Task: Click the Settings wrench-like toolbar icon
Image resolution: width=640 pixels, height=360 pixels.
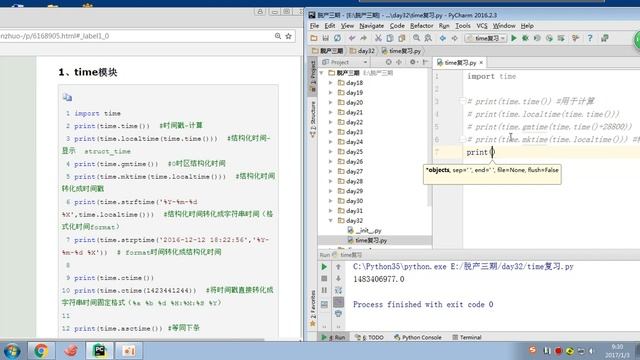Action: (576, 38)
